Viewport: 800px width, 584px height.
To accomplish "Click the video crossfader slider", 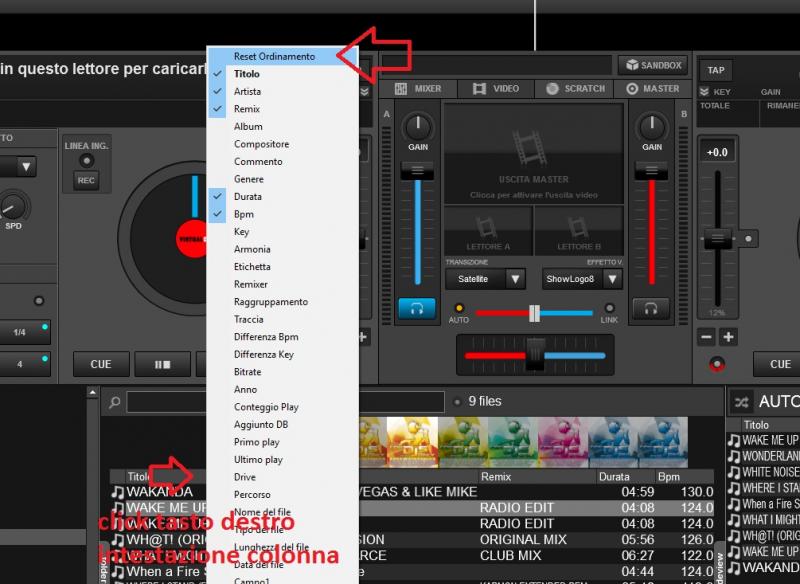I will (534, 313).
